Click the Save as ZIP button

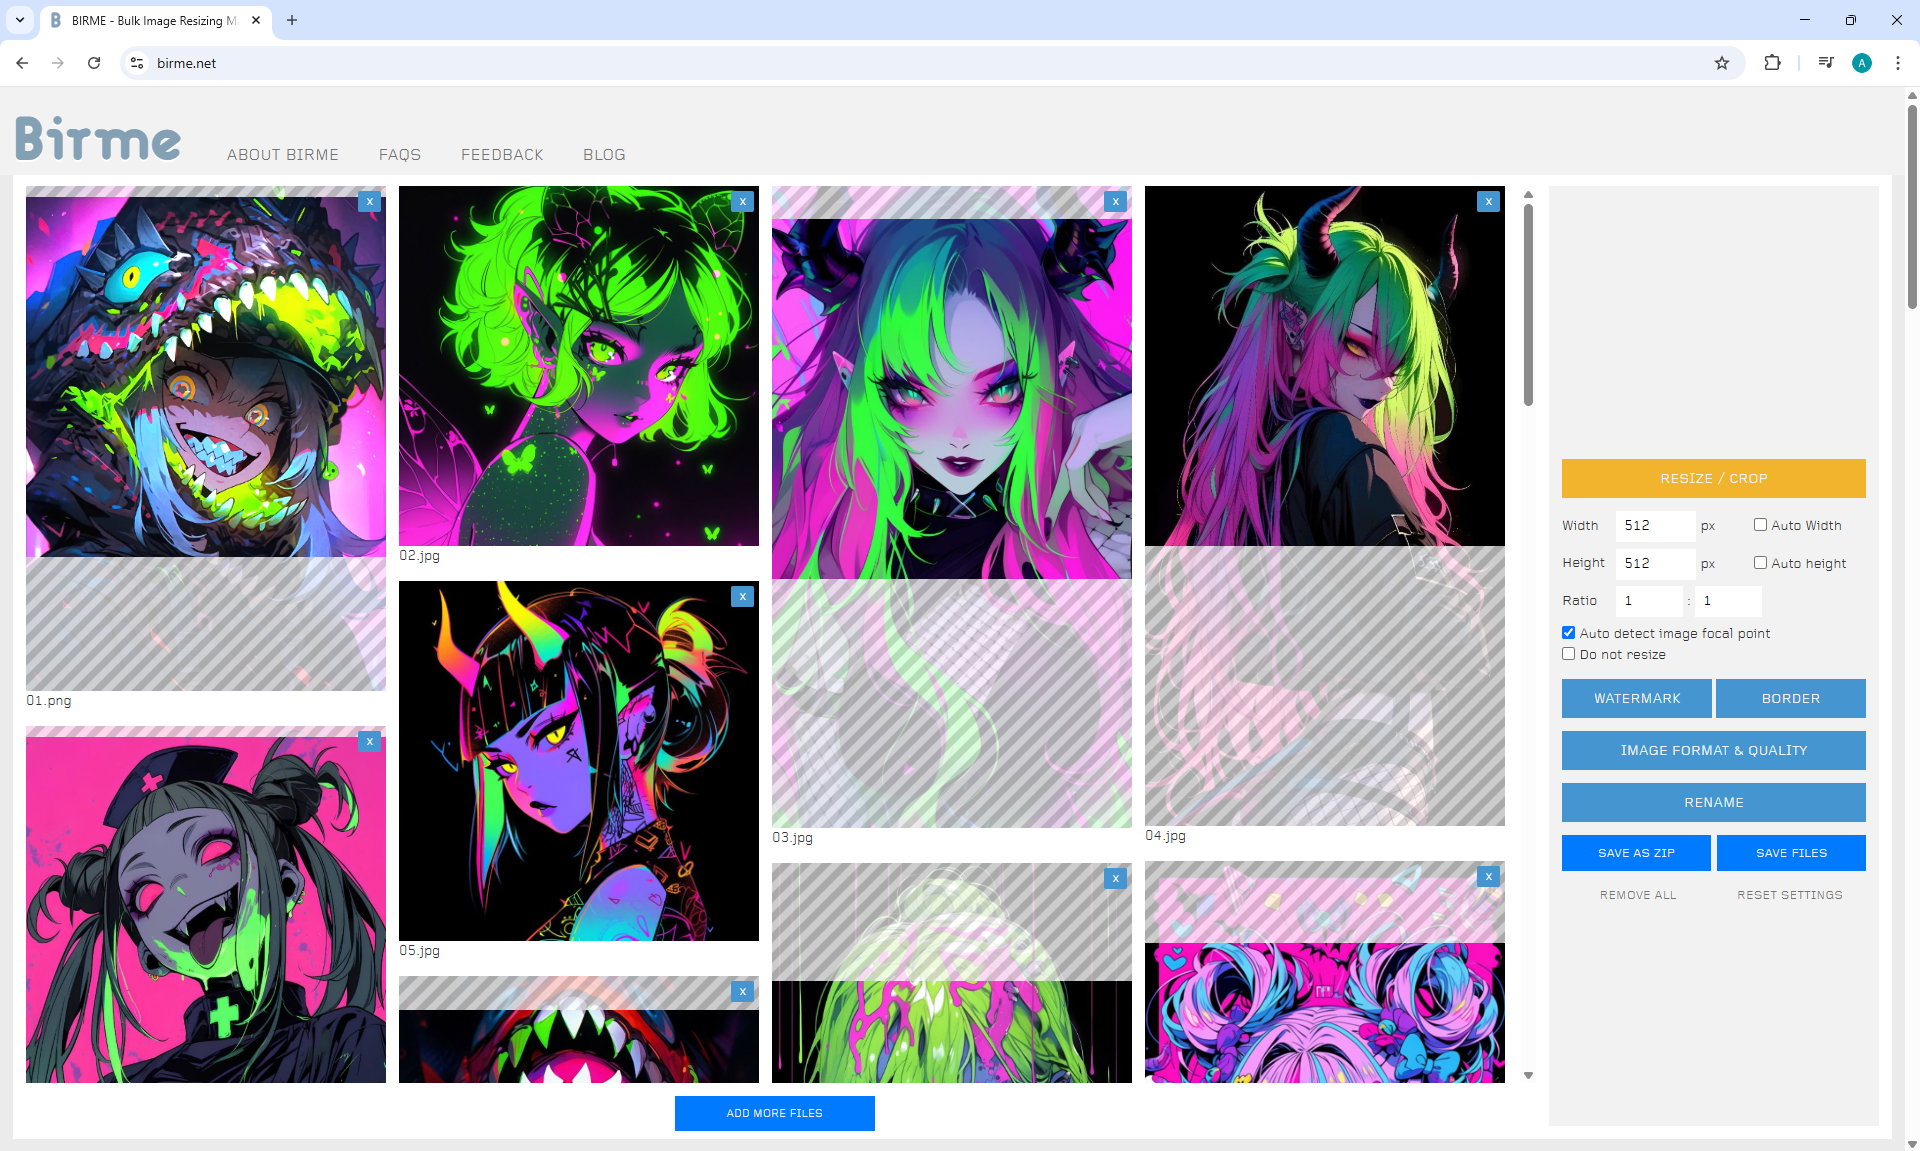tap(1636, 853)
